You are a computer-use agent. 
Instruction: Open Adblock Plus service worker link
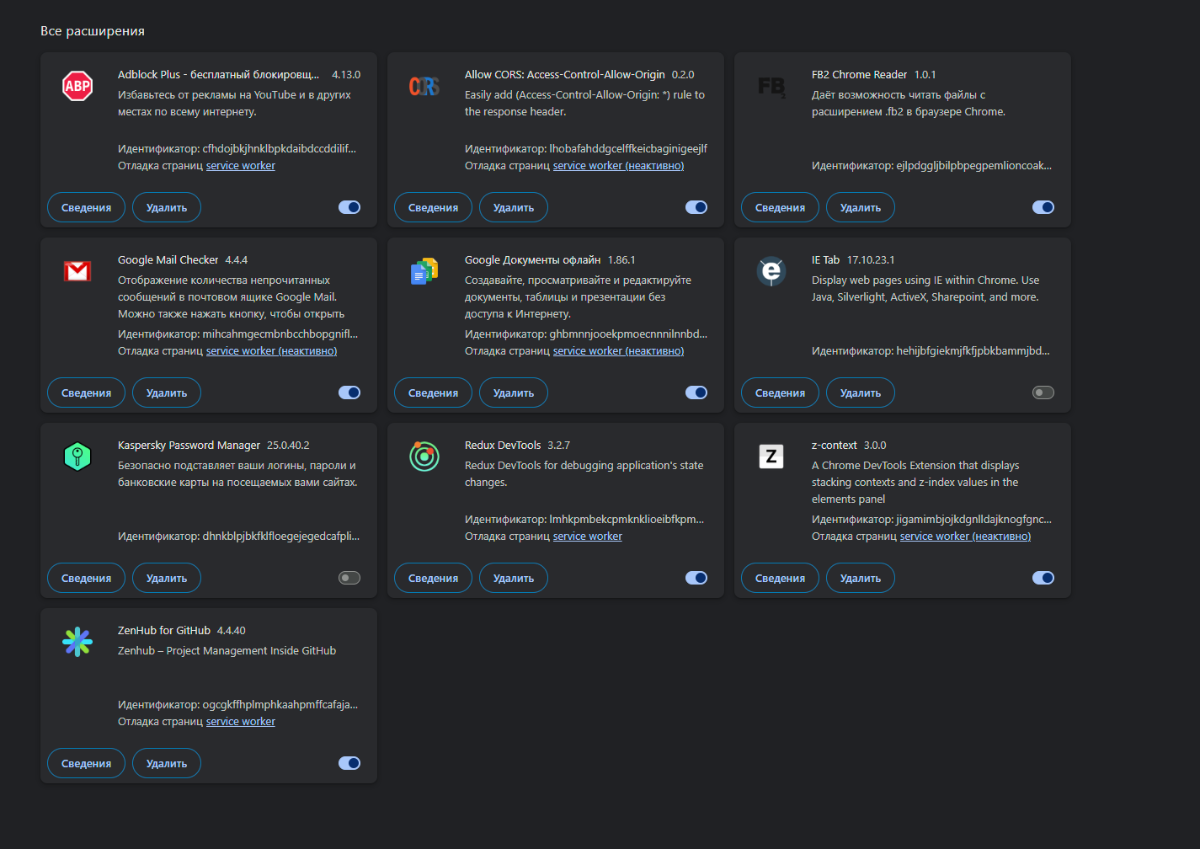click(240, 166)
